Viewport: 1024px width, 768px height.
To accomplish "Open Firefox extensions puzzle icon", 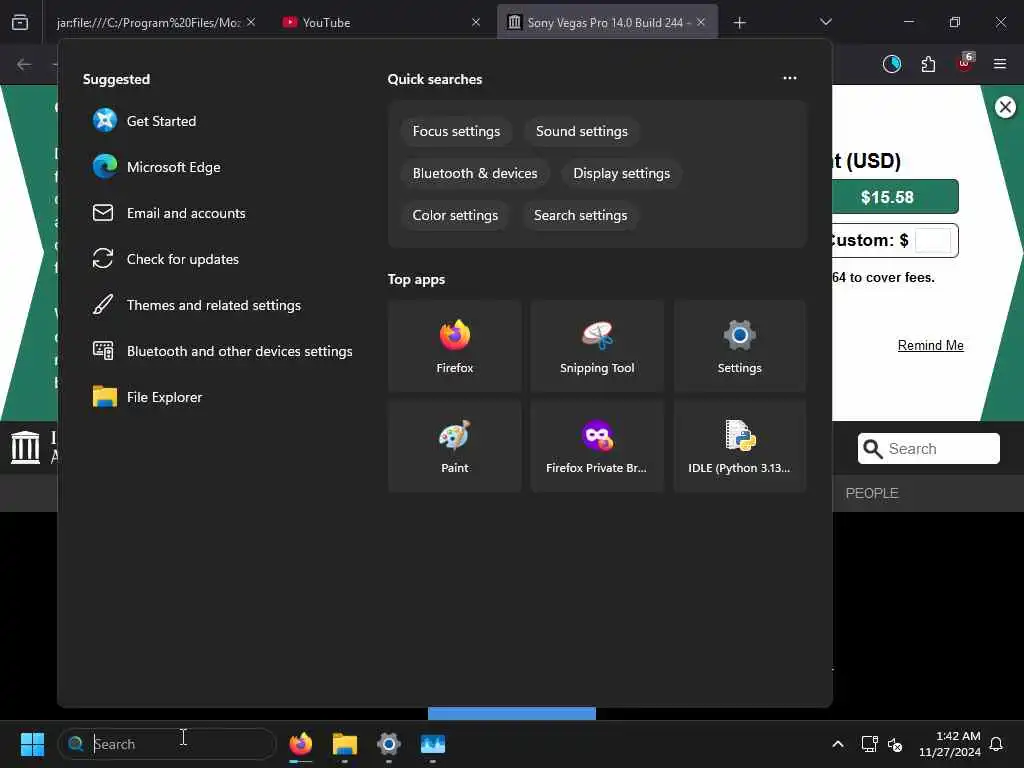I will click(x=928, y=64).
